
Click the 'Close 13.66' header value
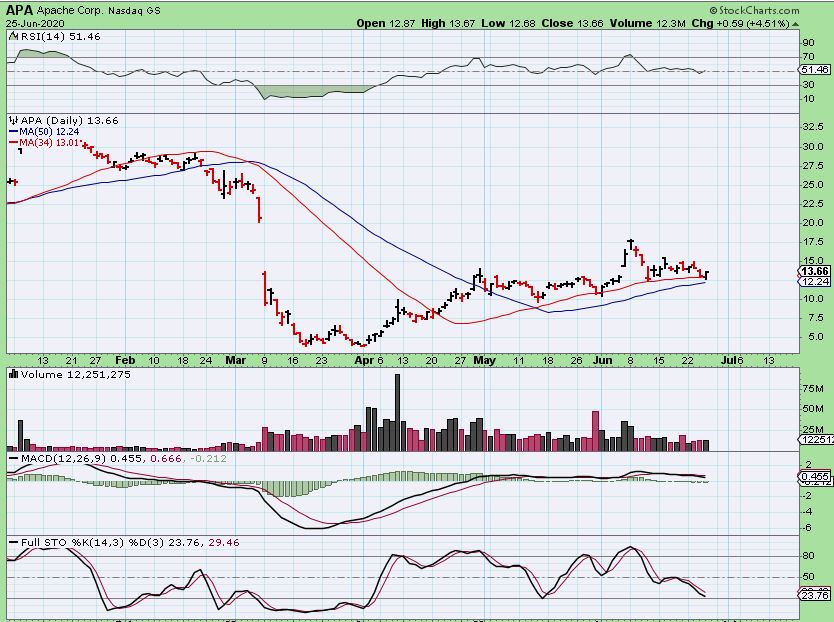(572, 23)
